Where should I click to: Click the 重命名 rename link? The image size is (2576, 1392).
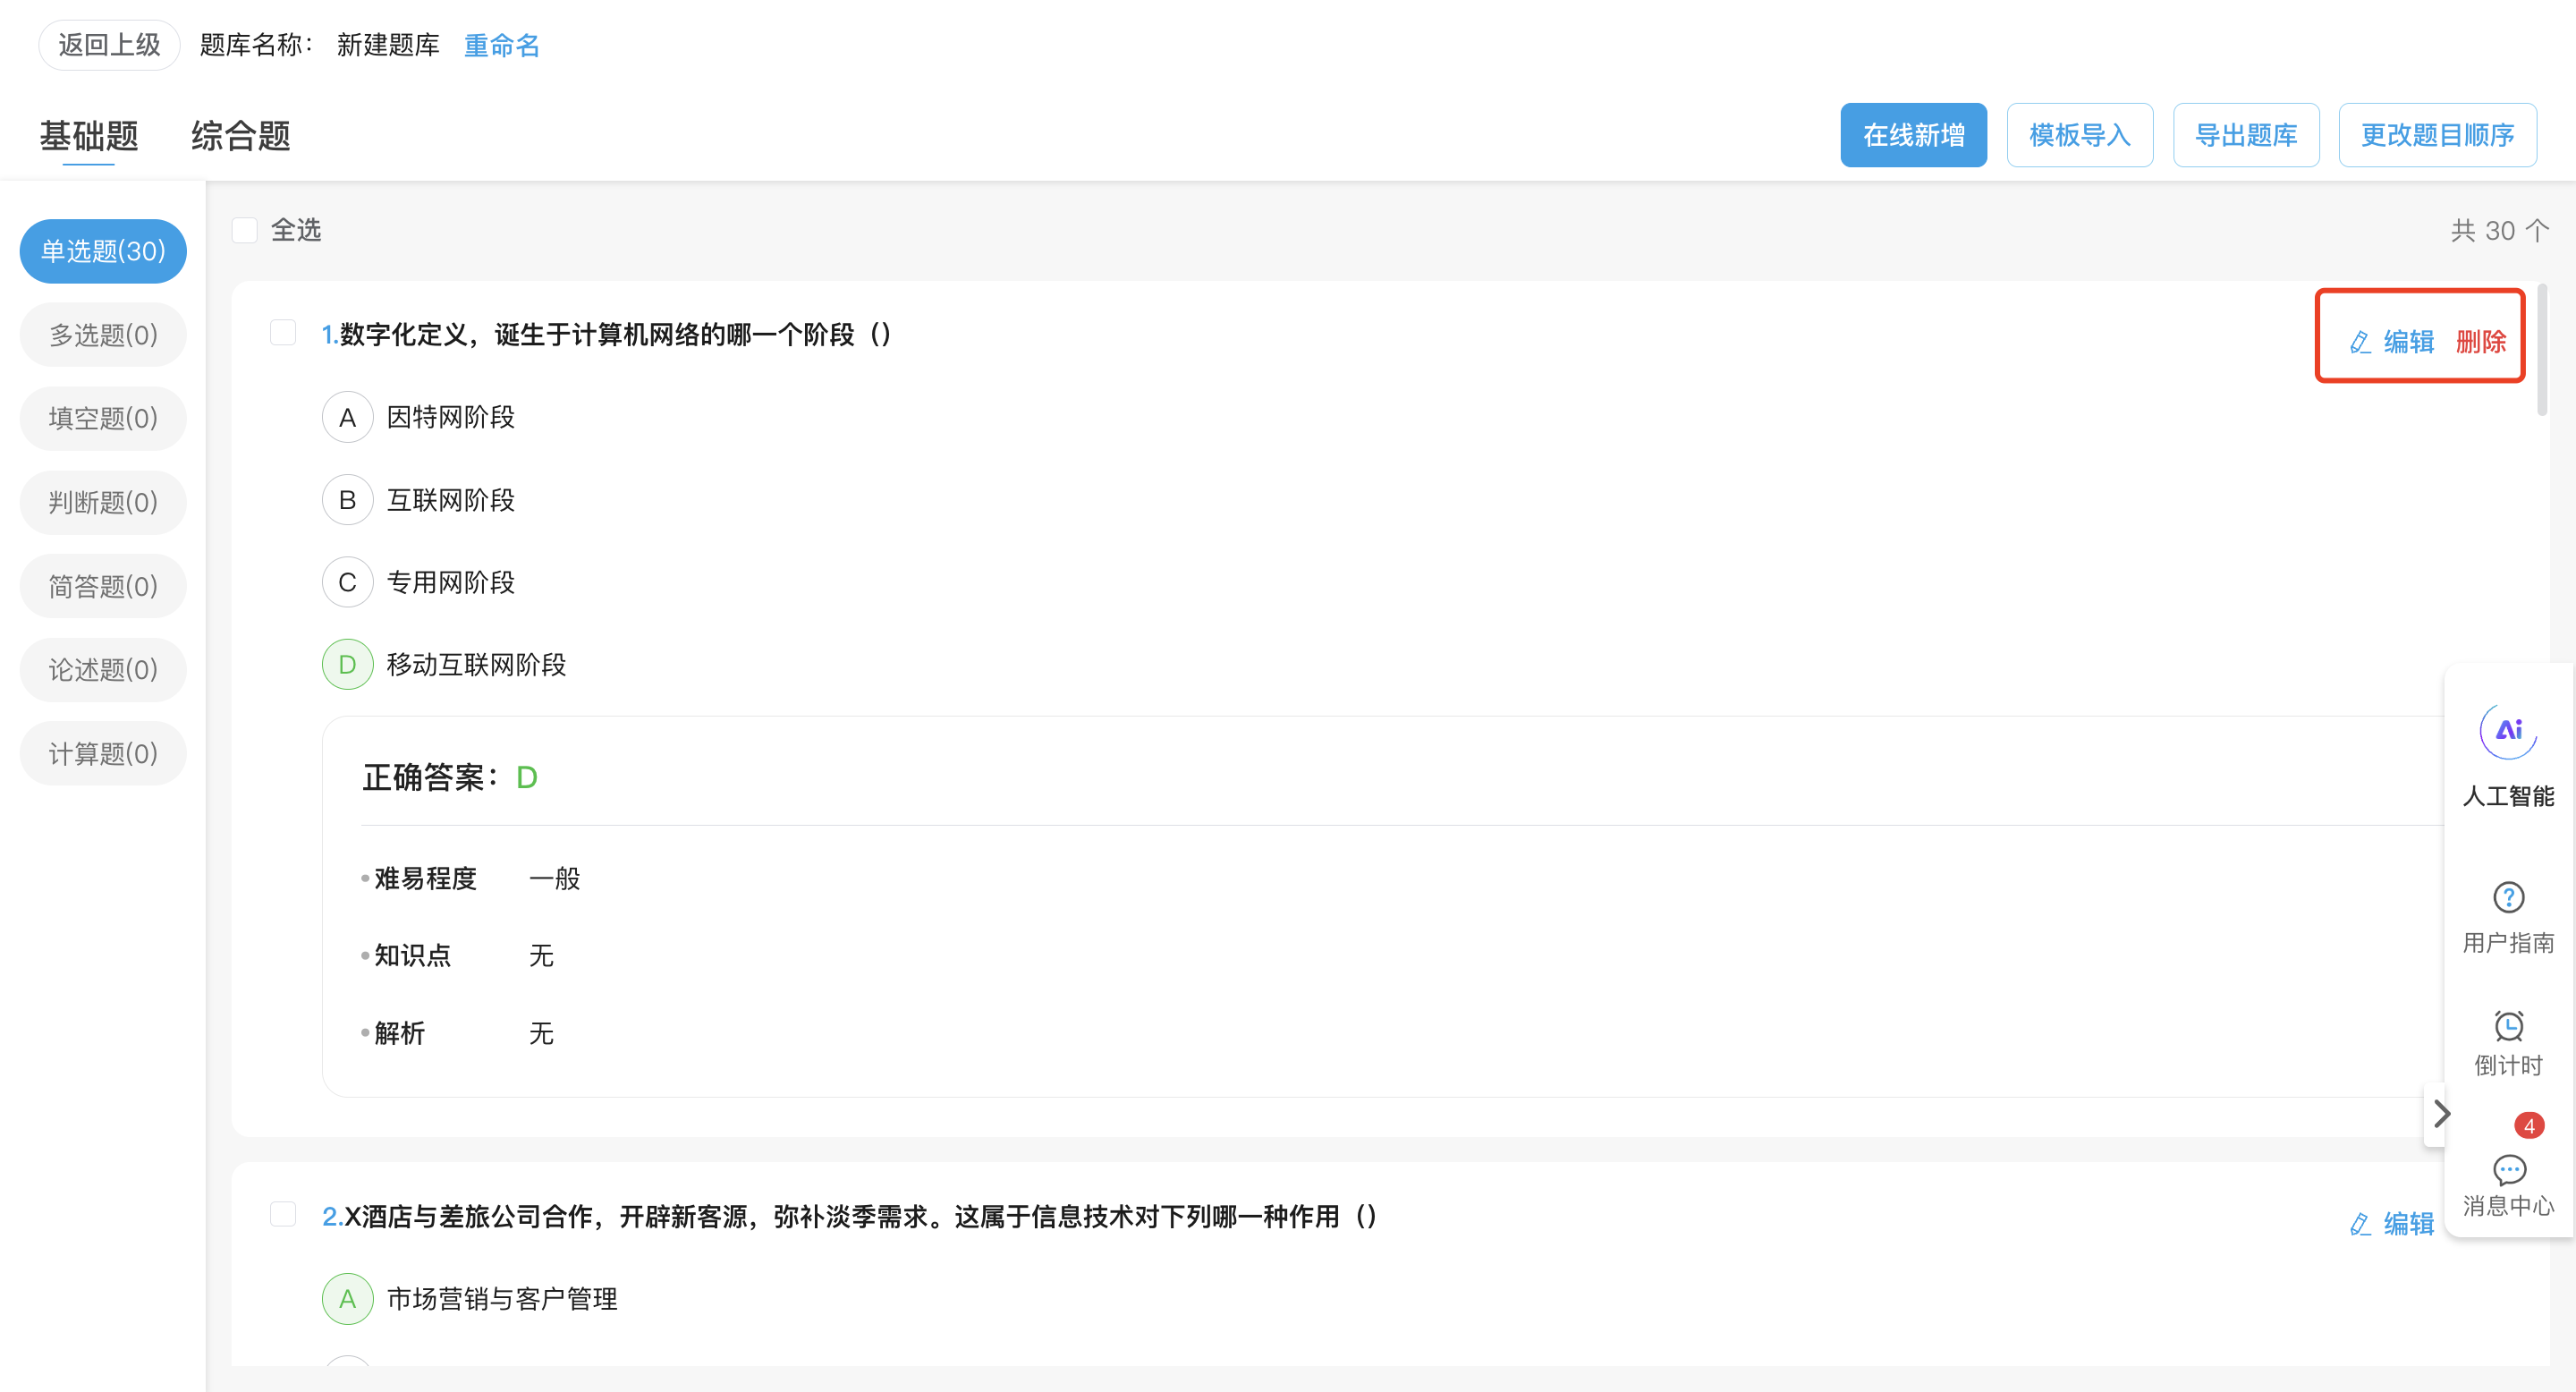(x=501, y=45)
